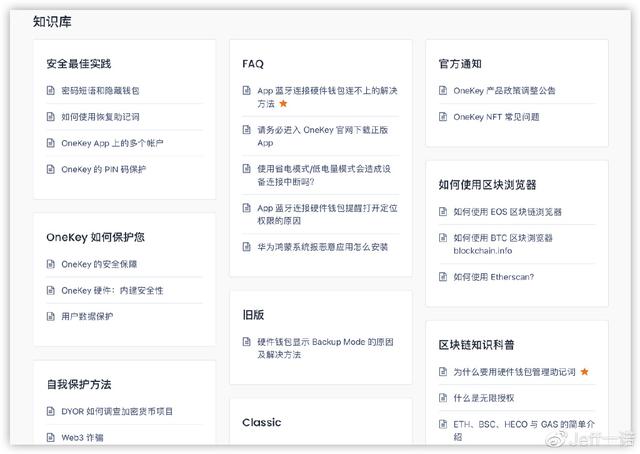Viewport: 640px width, 454px height.
Task: Open OneKey 的 PIN 码保护 article
Action: (x=103, y=169)
